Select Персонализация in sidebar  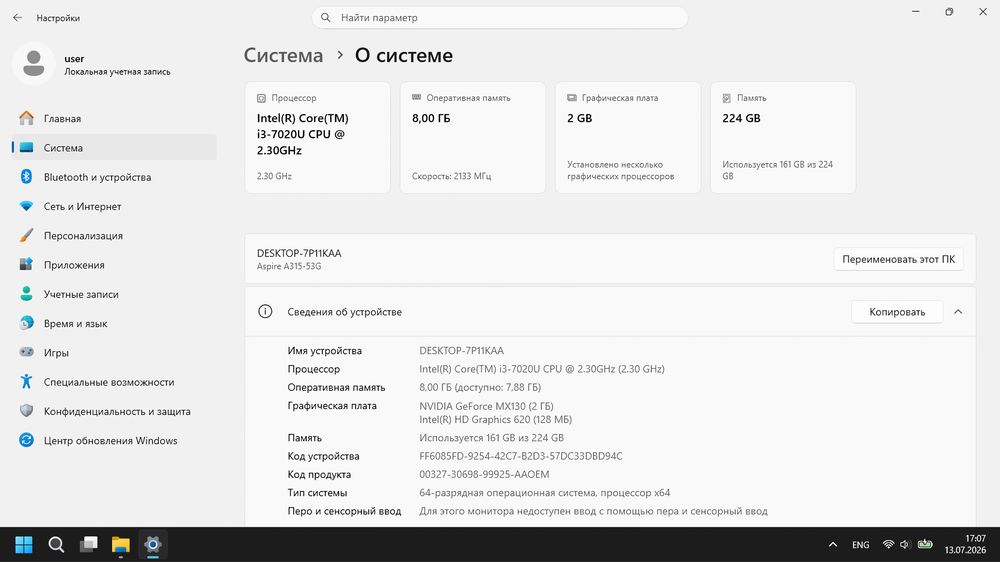[x=114, y=235]
